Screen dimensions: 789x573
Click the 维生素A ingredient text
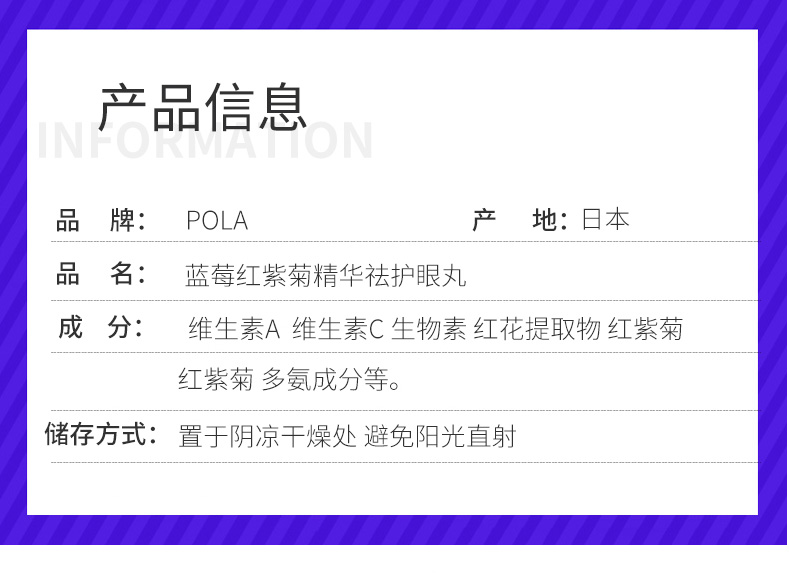(x=234, y=329)
